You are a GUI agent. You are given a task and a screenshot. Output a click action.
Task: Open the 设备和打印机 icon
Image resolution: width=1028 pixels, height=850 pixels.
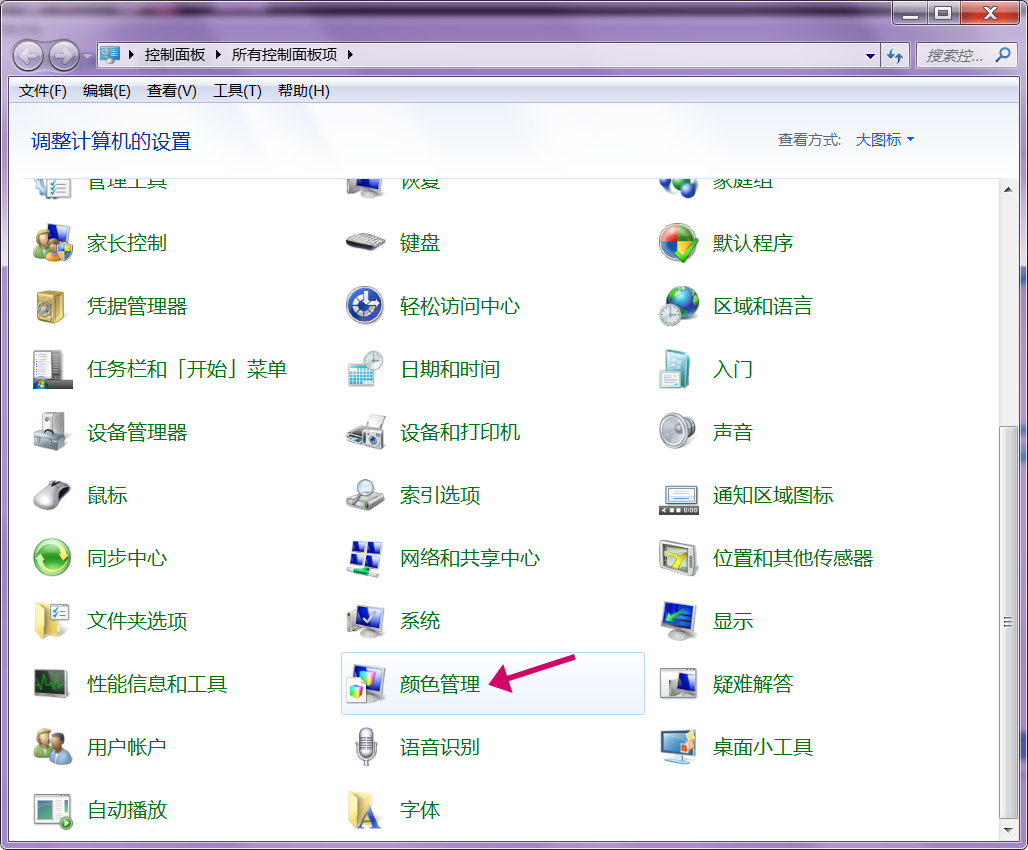pos(366,432)
